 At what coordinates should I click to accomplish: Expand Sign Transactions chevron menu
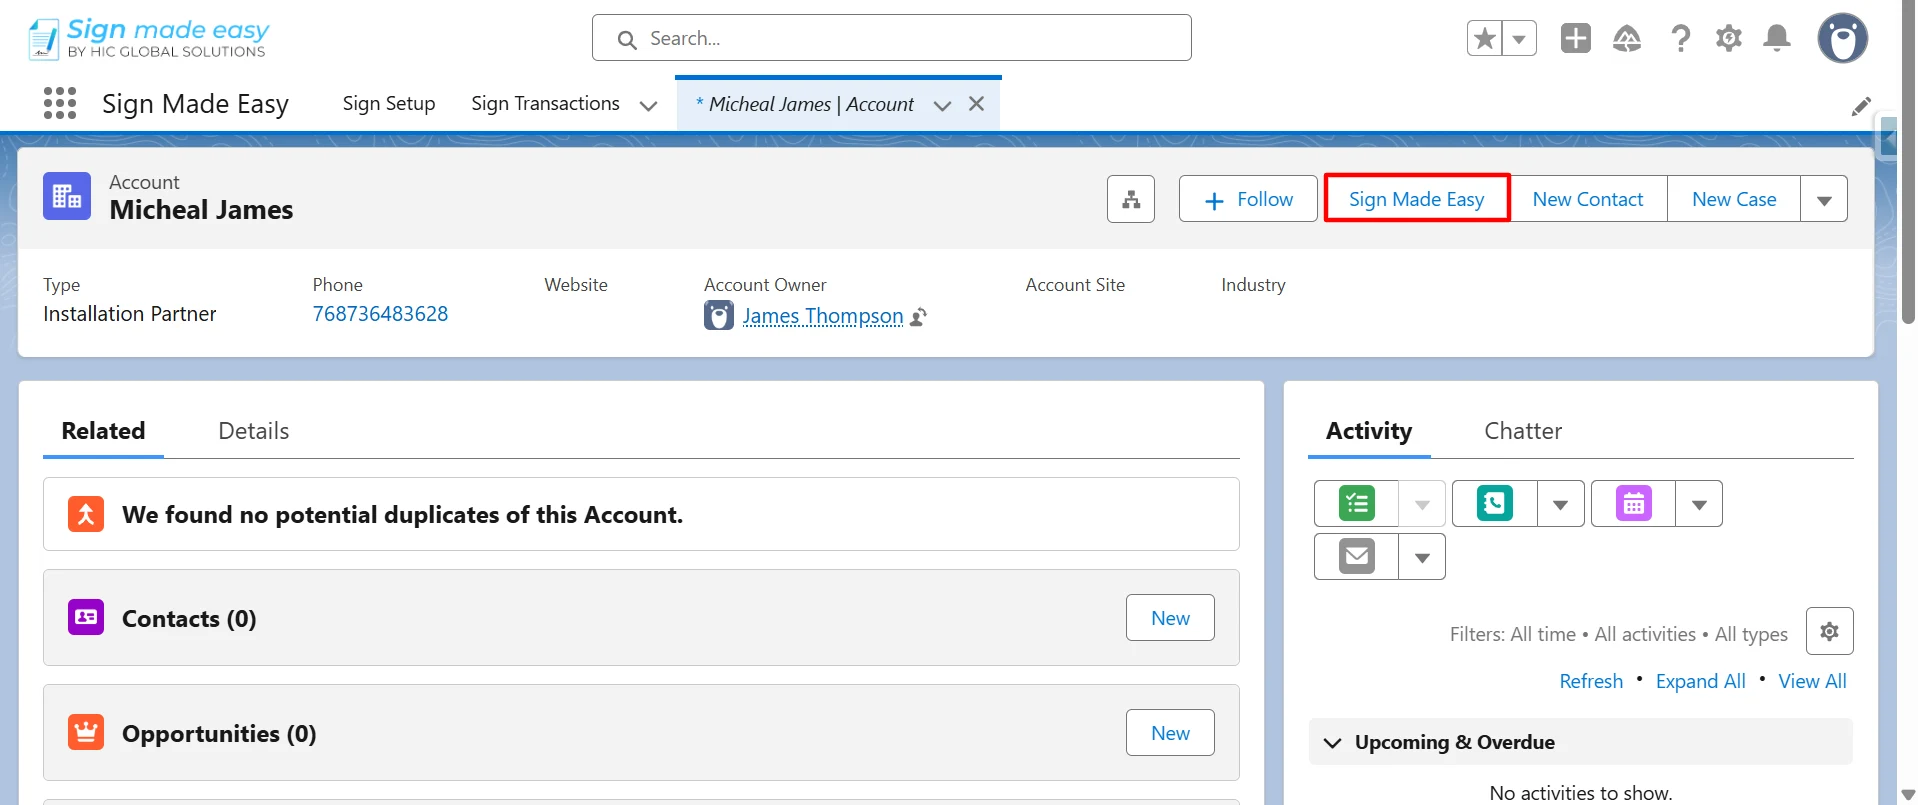(x=648, y=105)
